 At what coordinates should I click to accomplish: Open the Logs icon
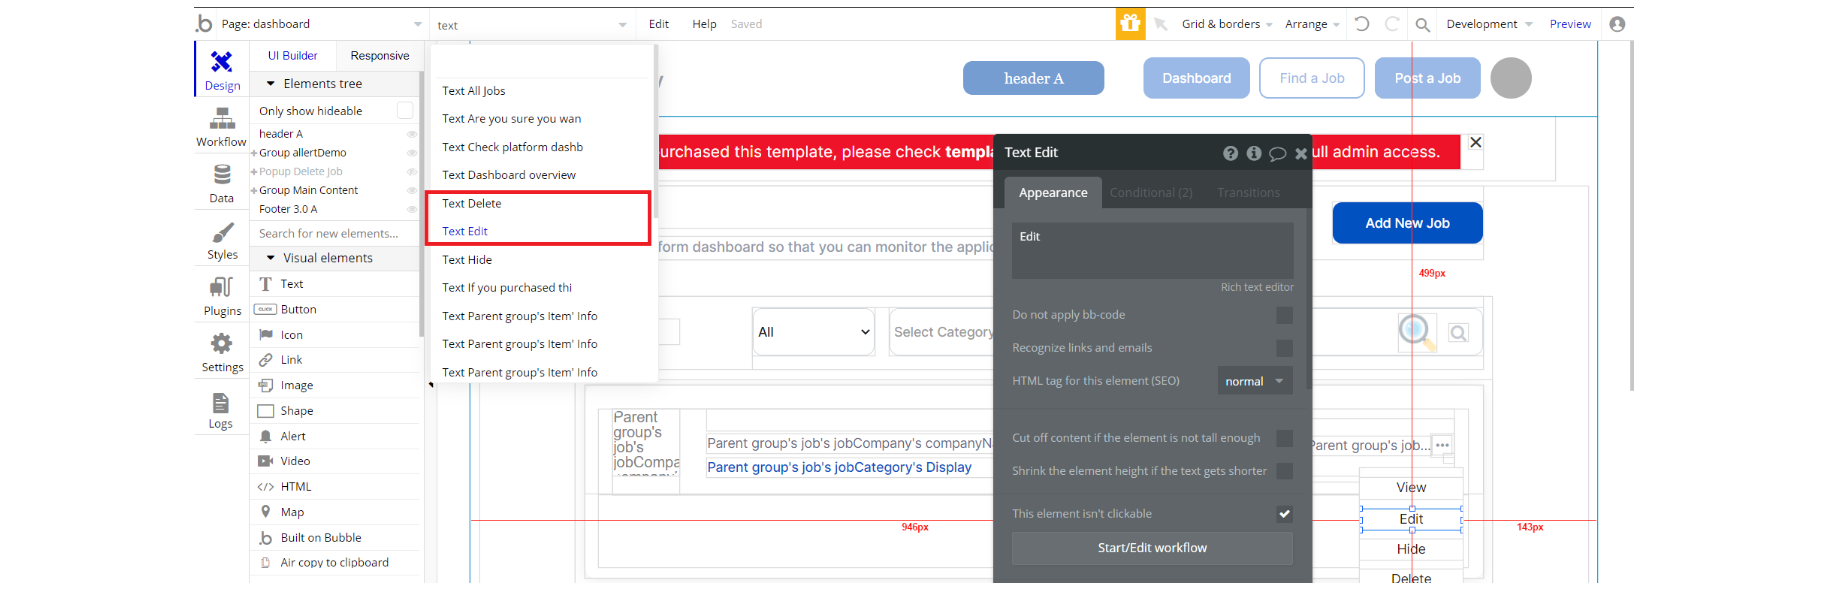(x=221, y=402)
